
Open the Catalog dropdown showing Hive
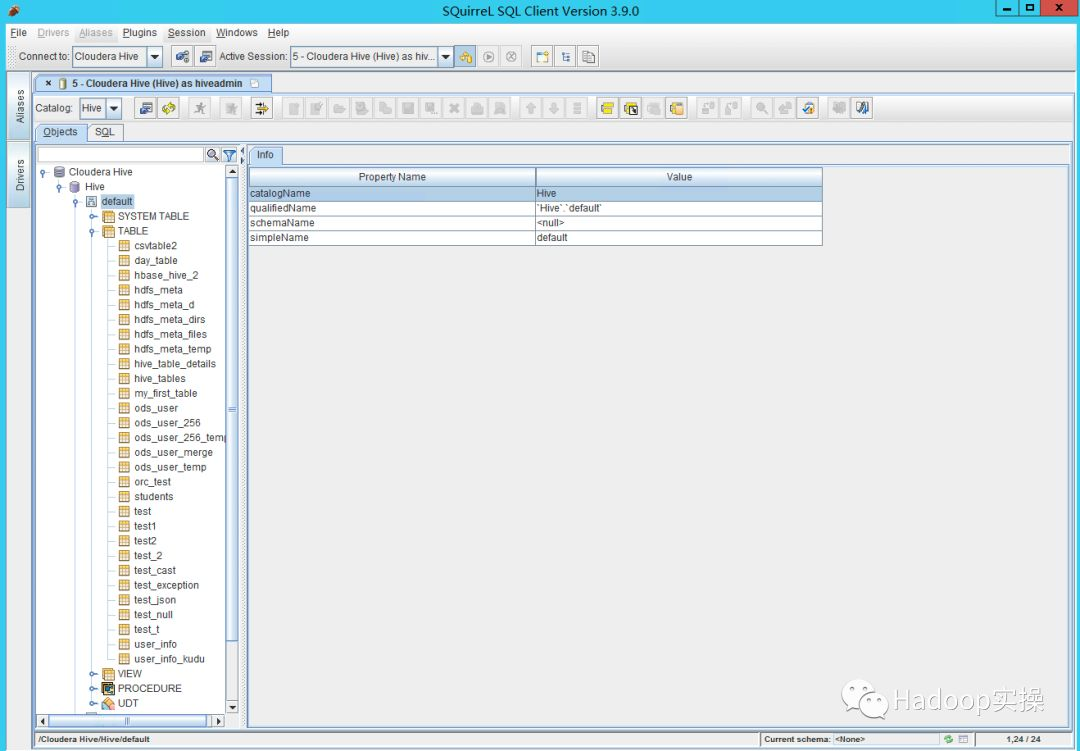[114, 108]
